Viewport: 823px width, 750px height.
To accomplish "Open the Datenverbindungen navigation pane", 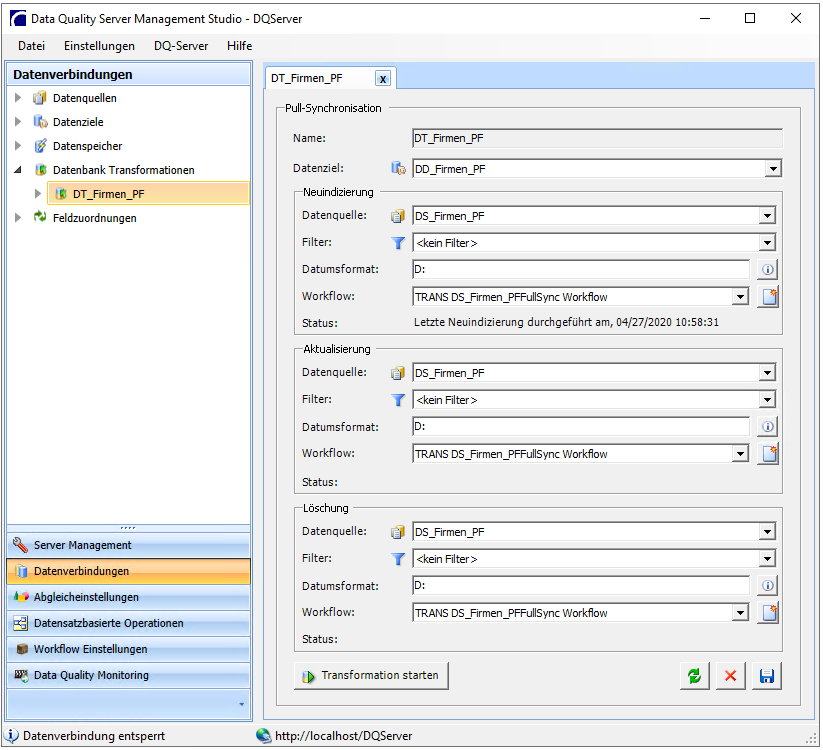I will point(129,571).
